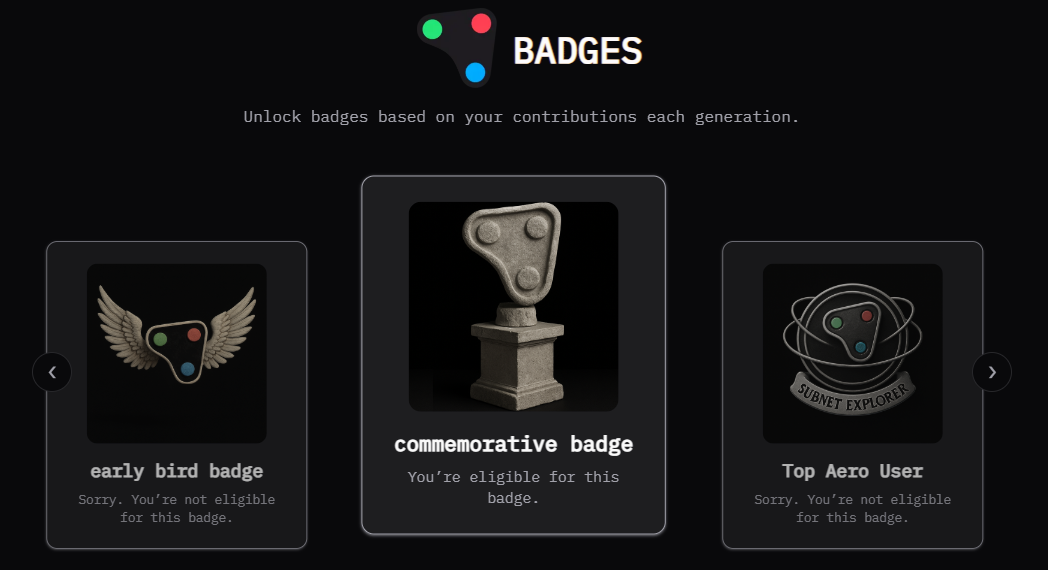This screenshot has height=570, width=1048.
Task: Click the Badges logo icon in the header
Action: click(x=457, y=47)
